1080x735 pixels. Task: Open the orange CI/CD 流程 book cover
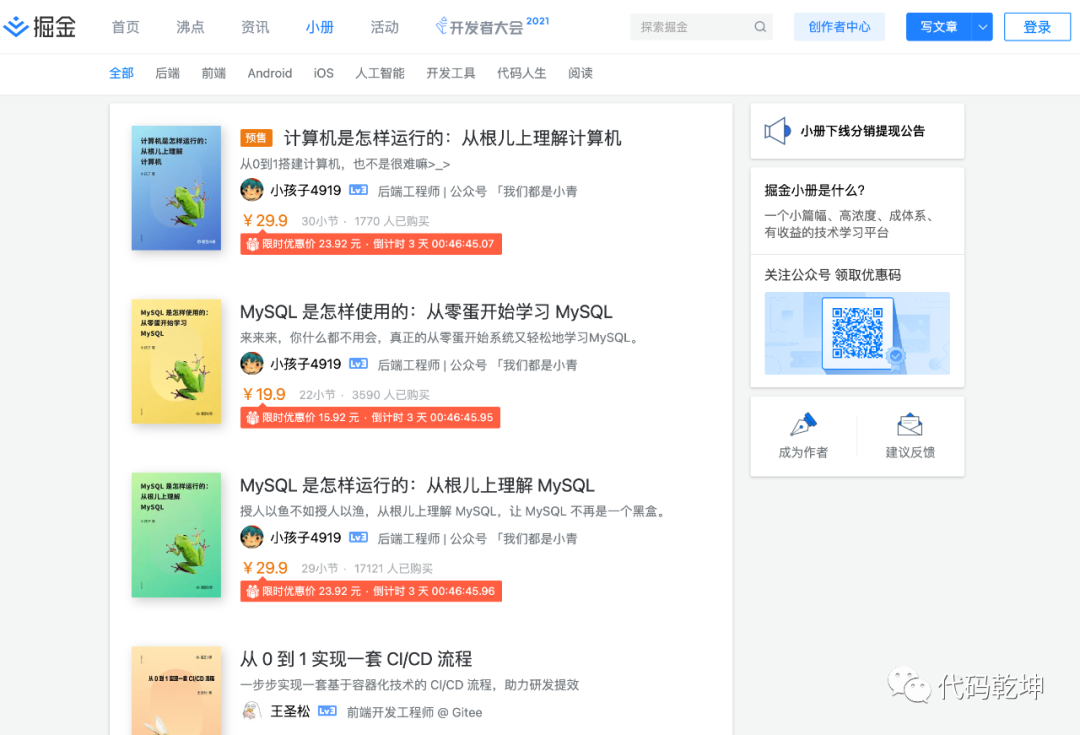(x=176, y=690)
